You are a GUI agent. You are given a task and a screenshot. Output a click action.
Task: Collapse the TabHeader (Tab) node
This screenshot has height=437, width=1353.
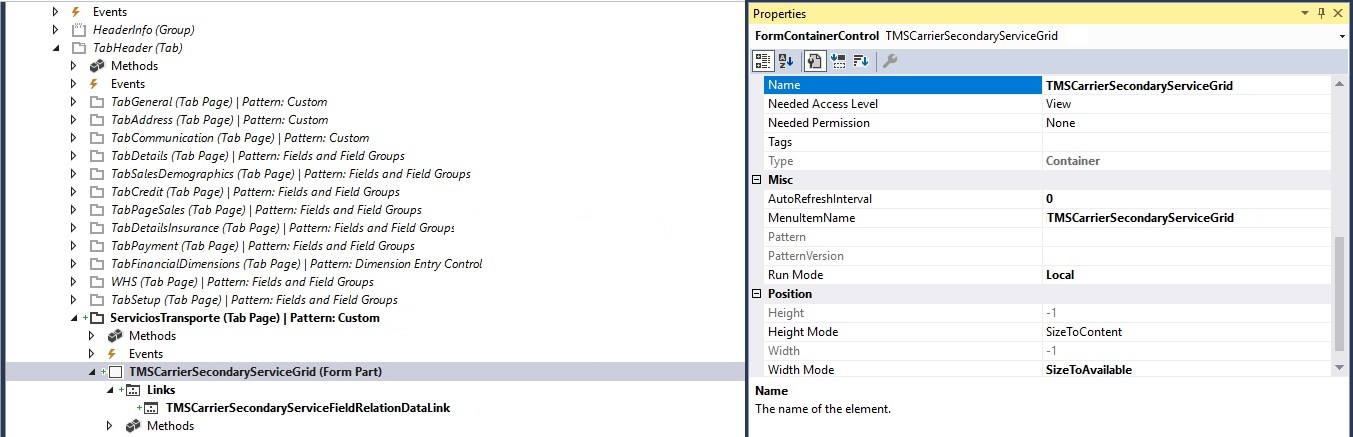pos(56,48)
